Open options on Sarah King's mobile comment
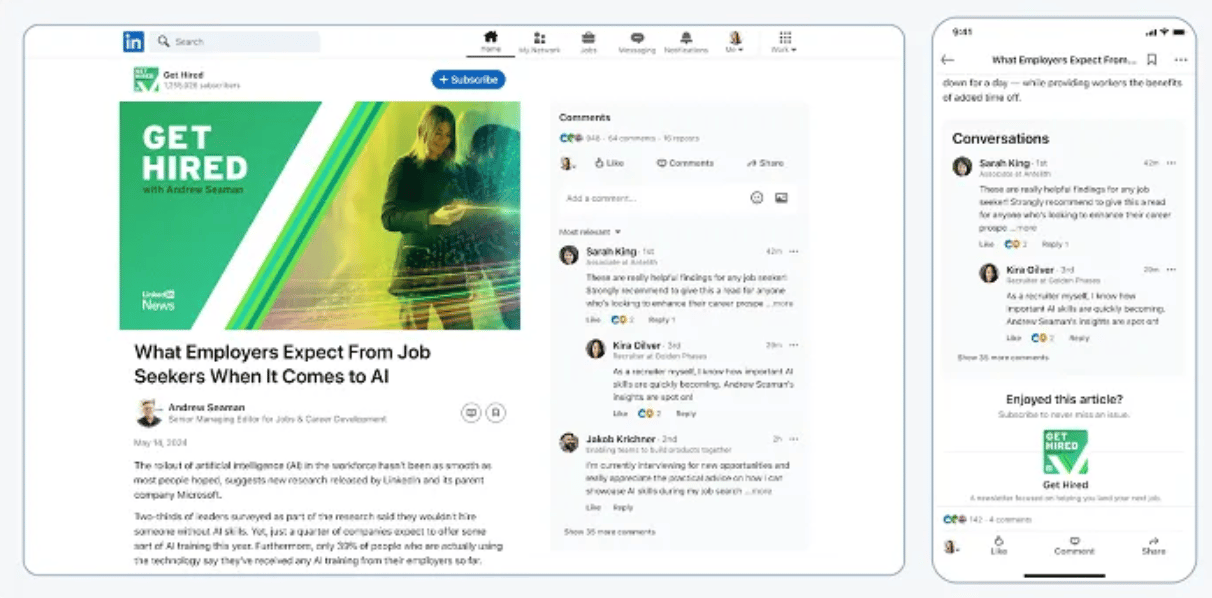Screen dimensions: 1212x598 pyautogui.click(x=1171, y=163)
